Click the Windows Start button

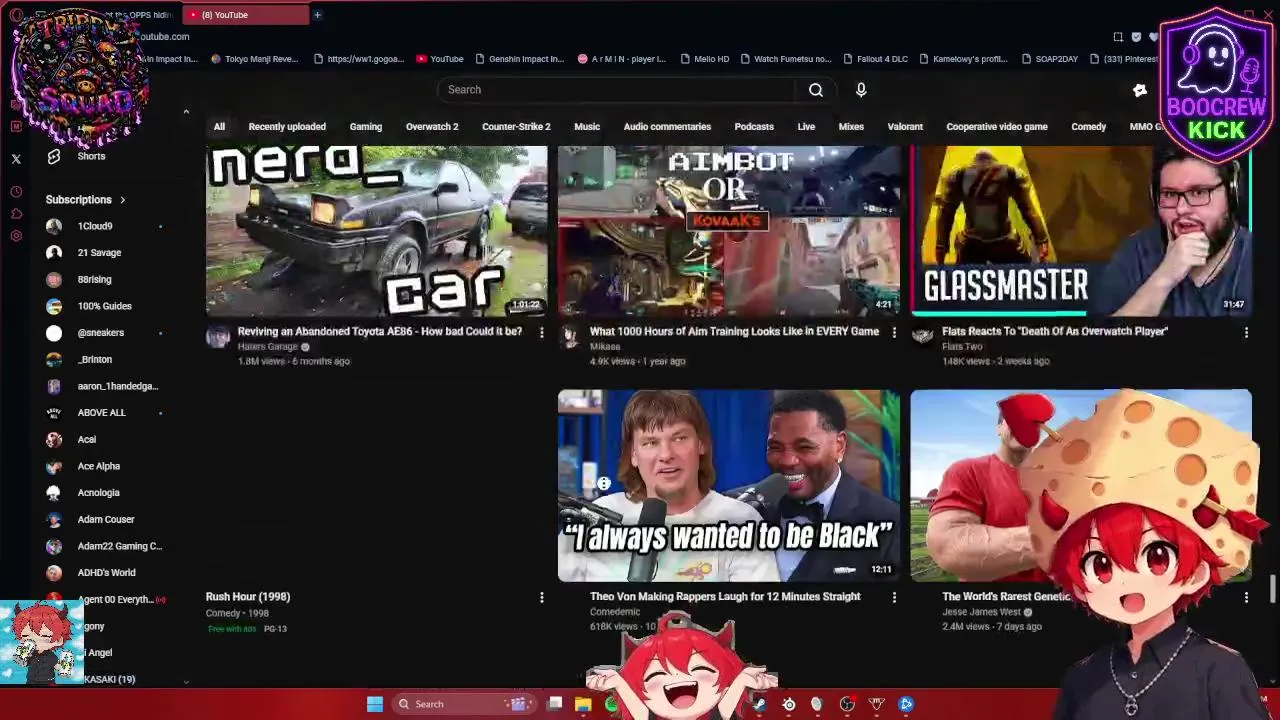pos(375,704)
